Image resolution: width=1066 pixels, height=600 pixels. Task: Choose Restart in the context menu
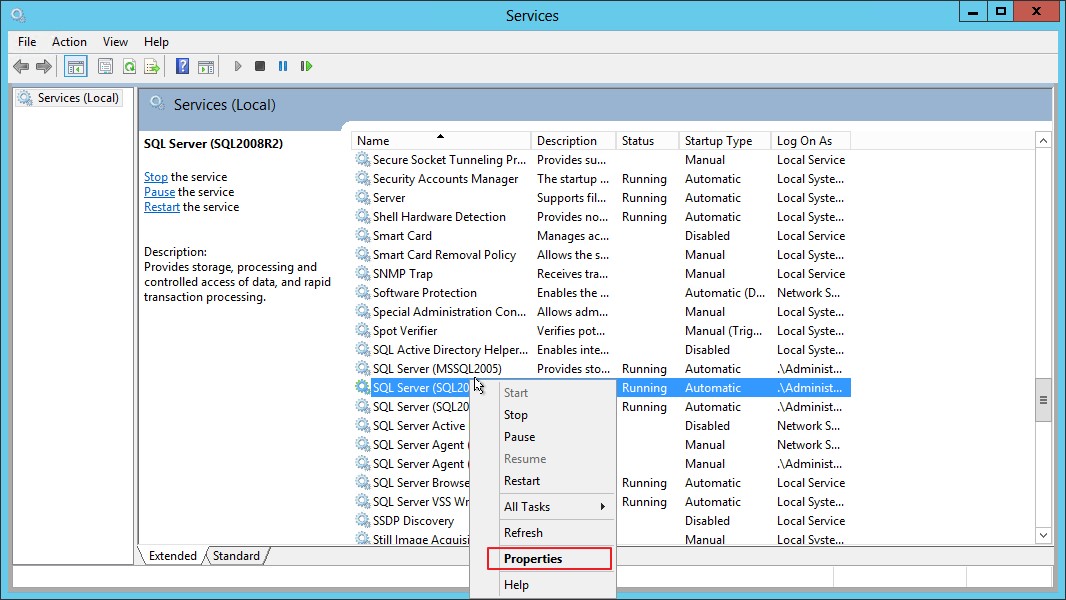pos(543,480)
